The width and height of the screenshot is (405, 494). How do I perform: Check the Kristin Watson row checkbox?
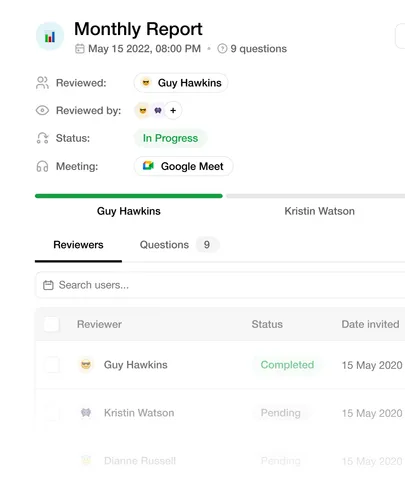point(52,413)
